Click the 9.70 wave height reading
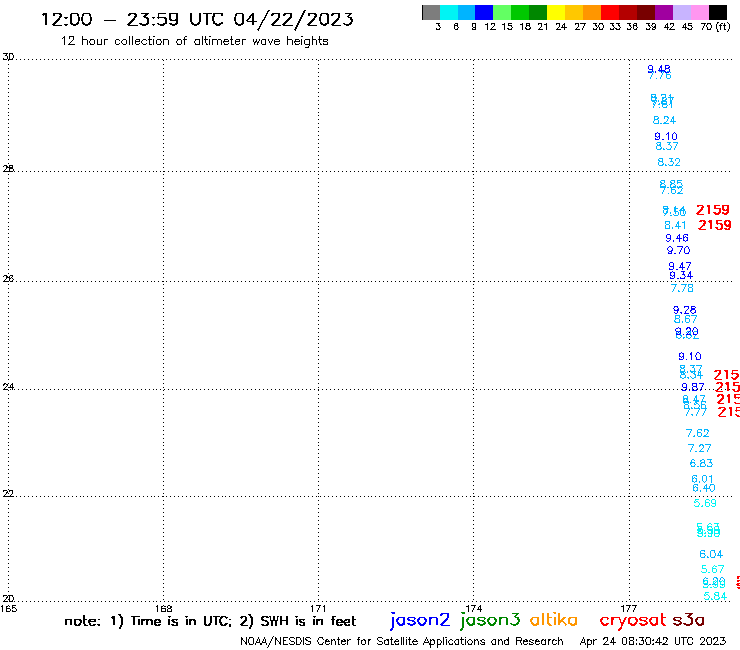 point(678,251)
